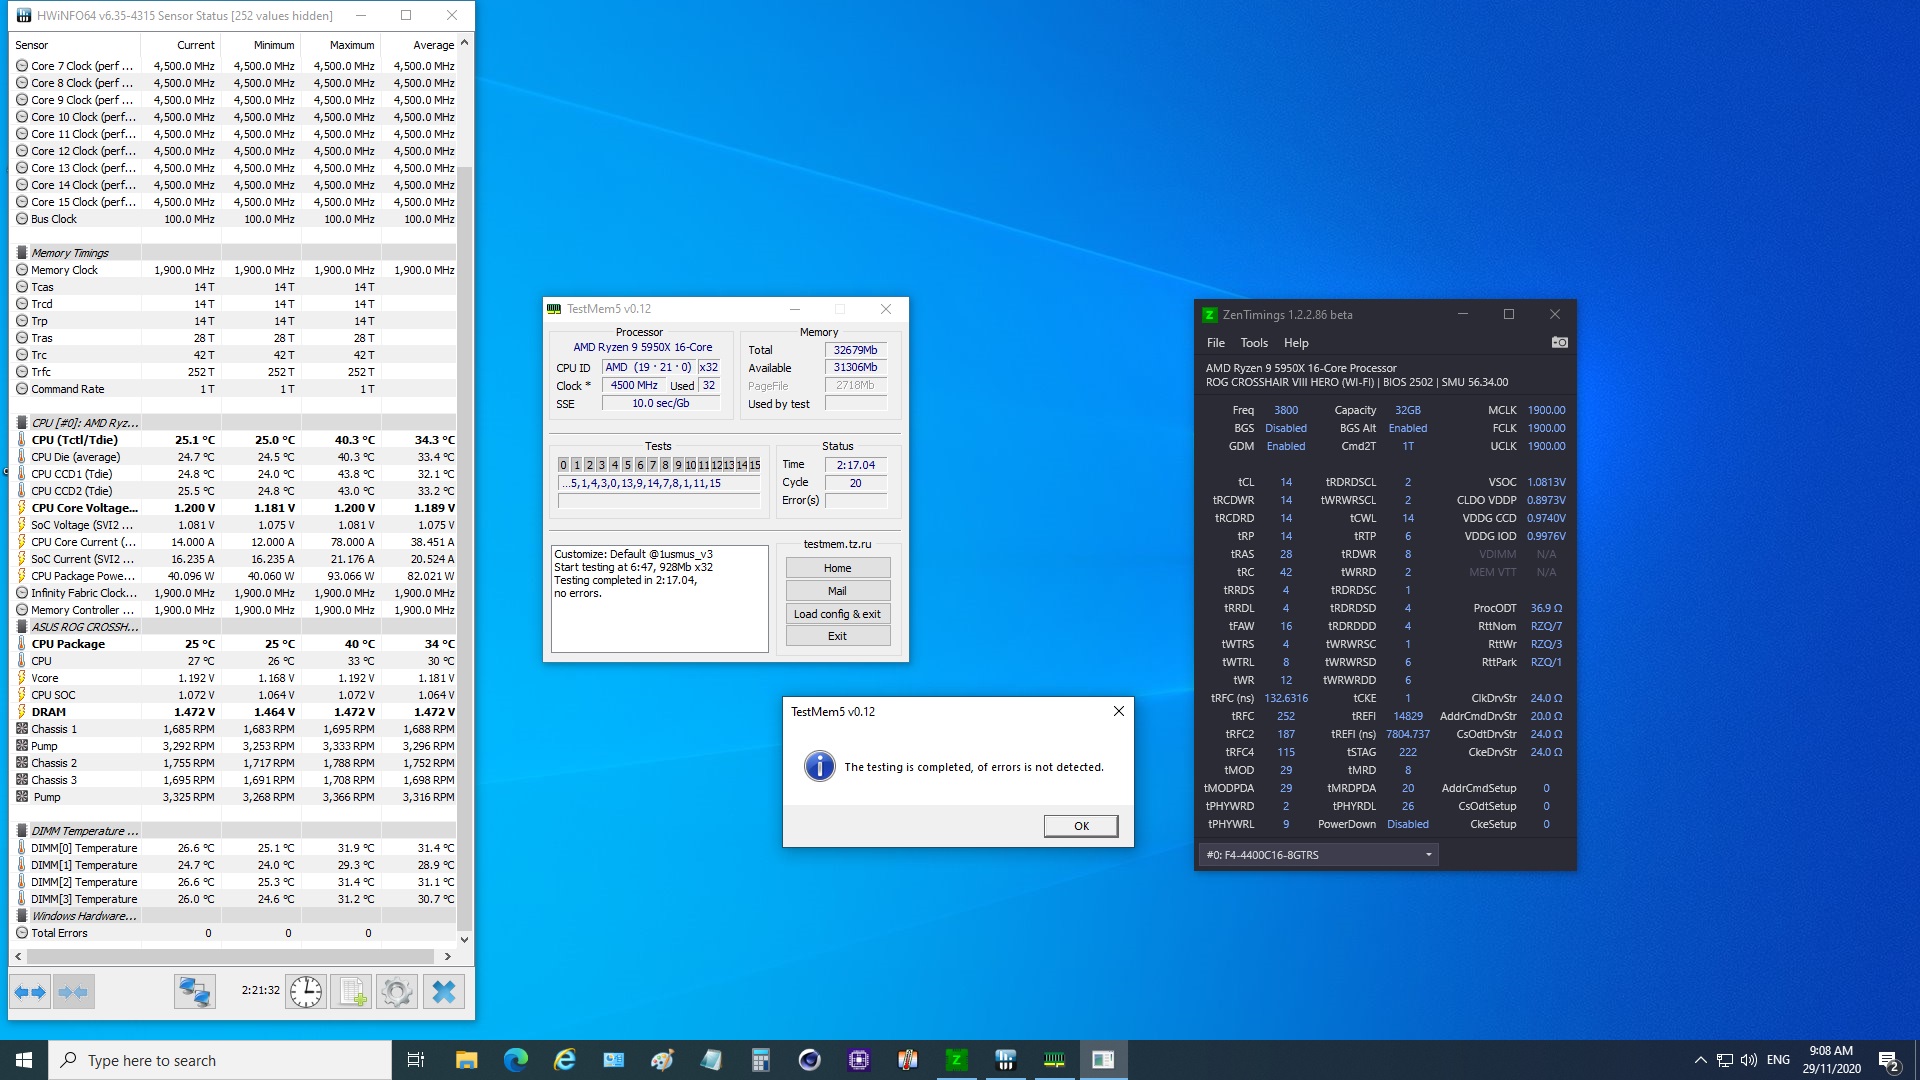
Task: Click taskbar search box
Action: pyautogui.click(x=220, y=1060)
